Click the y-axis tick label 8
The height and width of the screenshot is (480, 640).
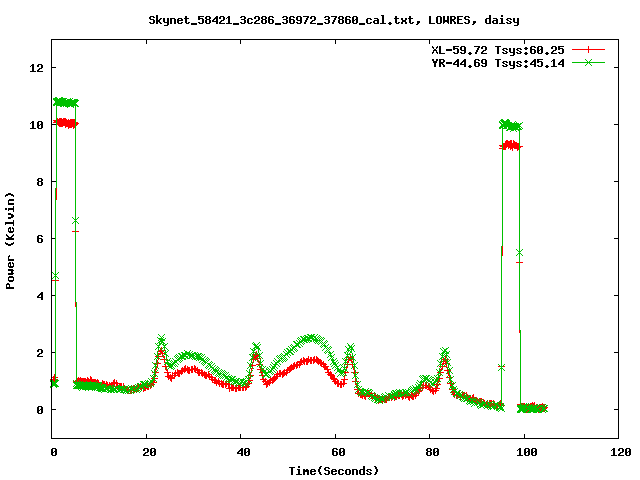pyautogui.click(x=40, y=182)
